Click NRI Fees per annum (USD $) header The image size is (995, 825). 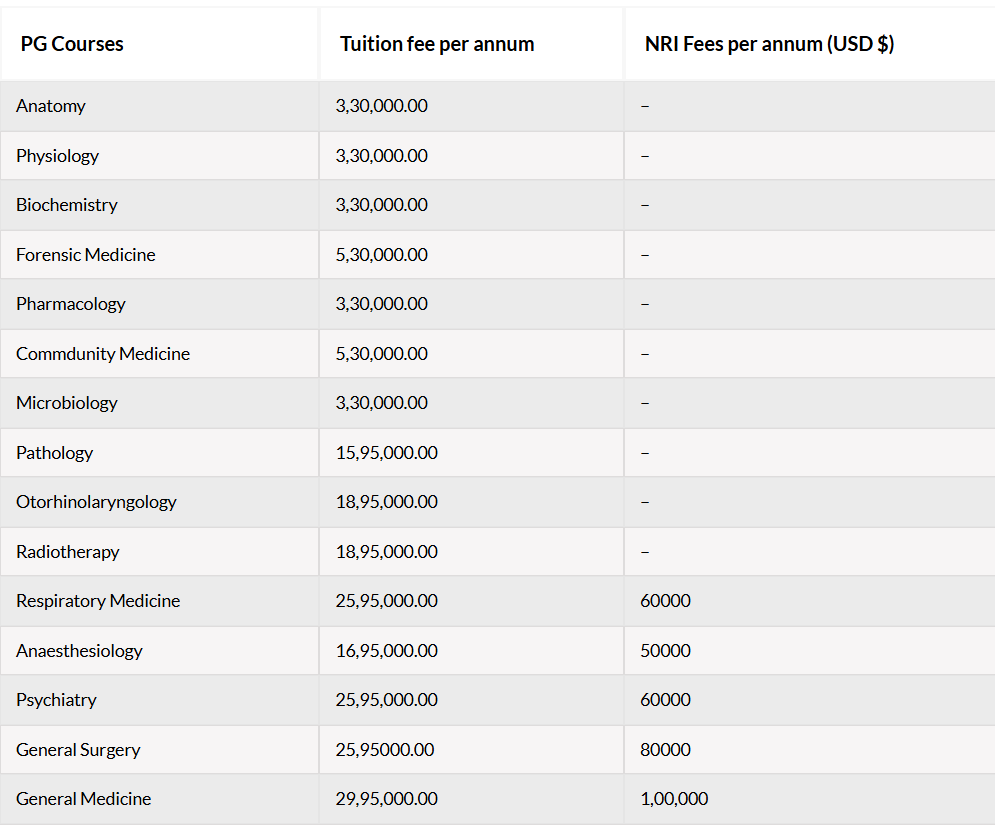pyautogui.click(x=769, y=44)
